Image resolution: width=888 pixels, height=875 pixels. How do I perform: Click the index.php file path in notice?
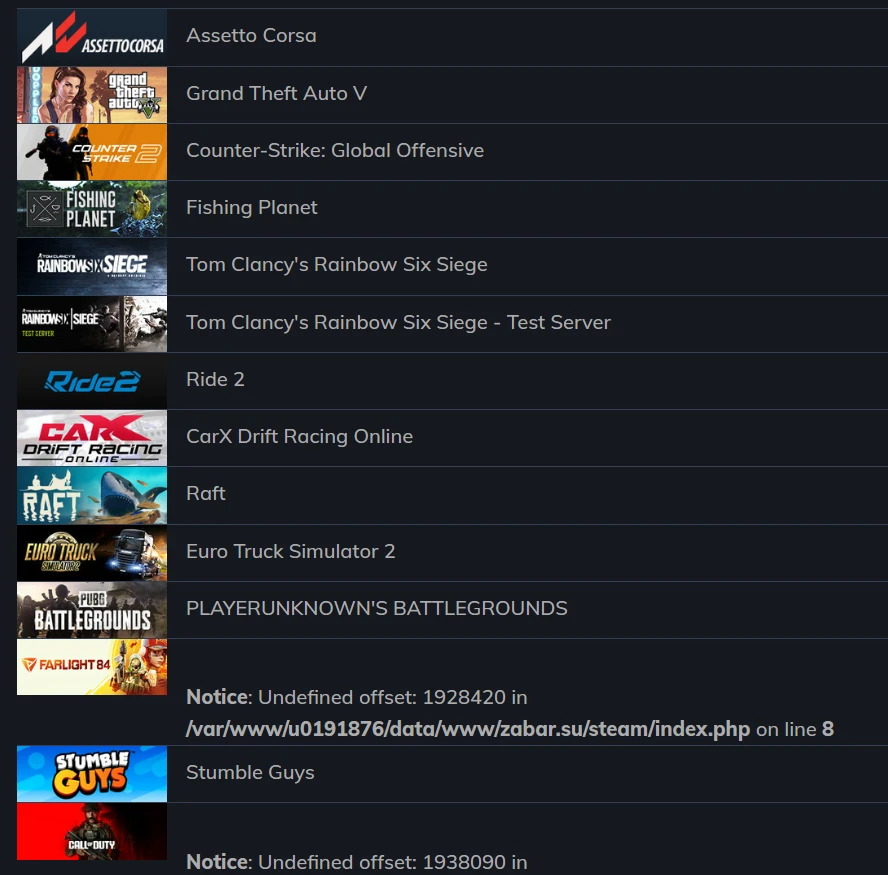pyautogui.click(x=468, y=730)
